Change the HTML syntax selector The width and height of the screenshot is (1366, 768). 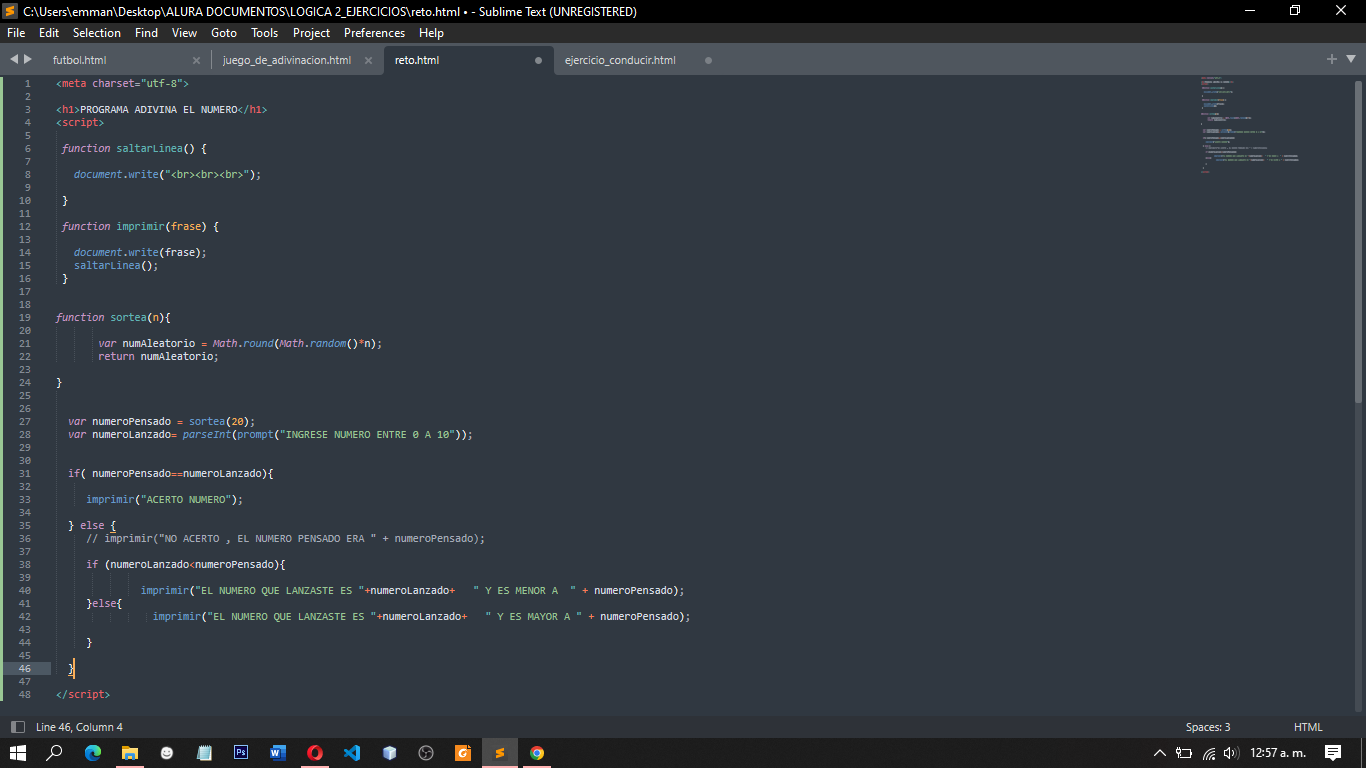point(1308,727)
